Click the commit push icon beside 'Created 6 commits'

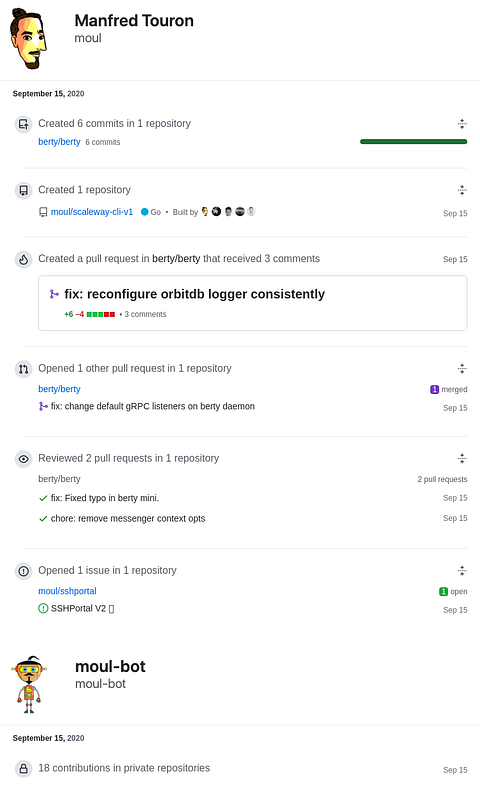point(23,124)
